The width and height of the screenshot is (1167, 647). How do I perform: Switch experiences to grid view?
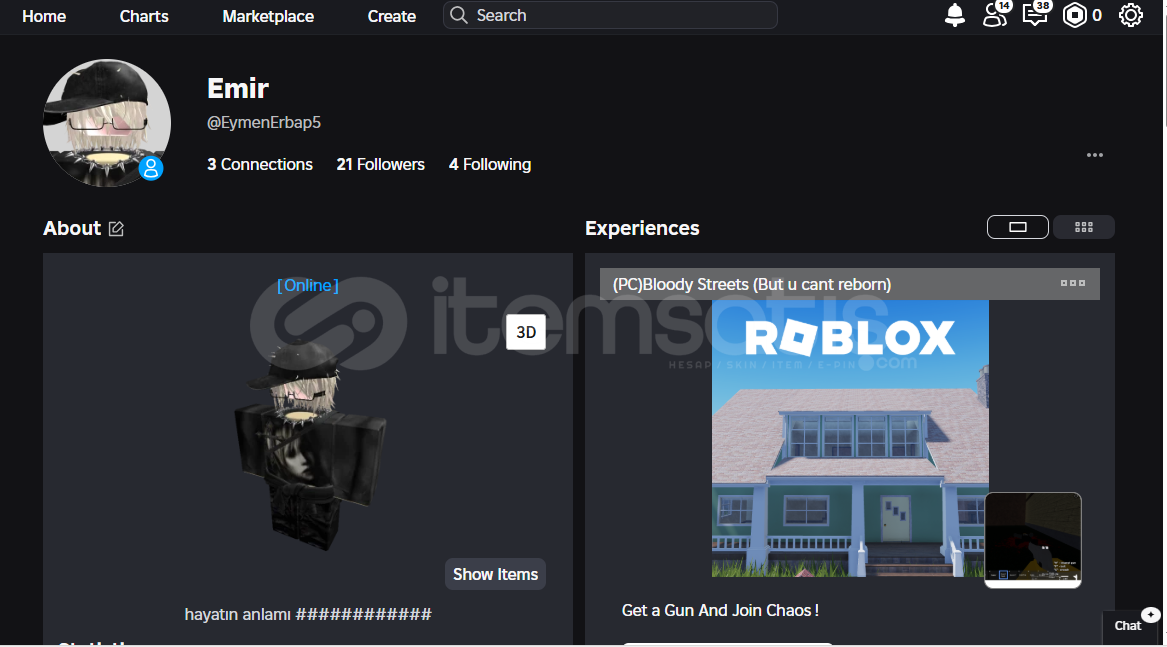pos(1083,227)
